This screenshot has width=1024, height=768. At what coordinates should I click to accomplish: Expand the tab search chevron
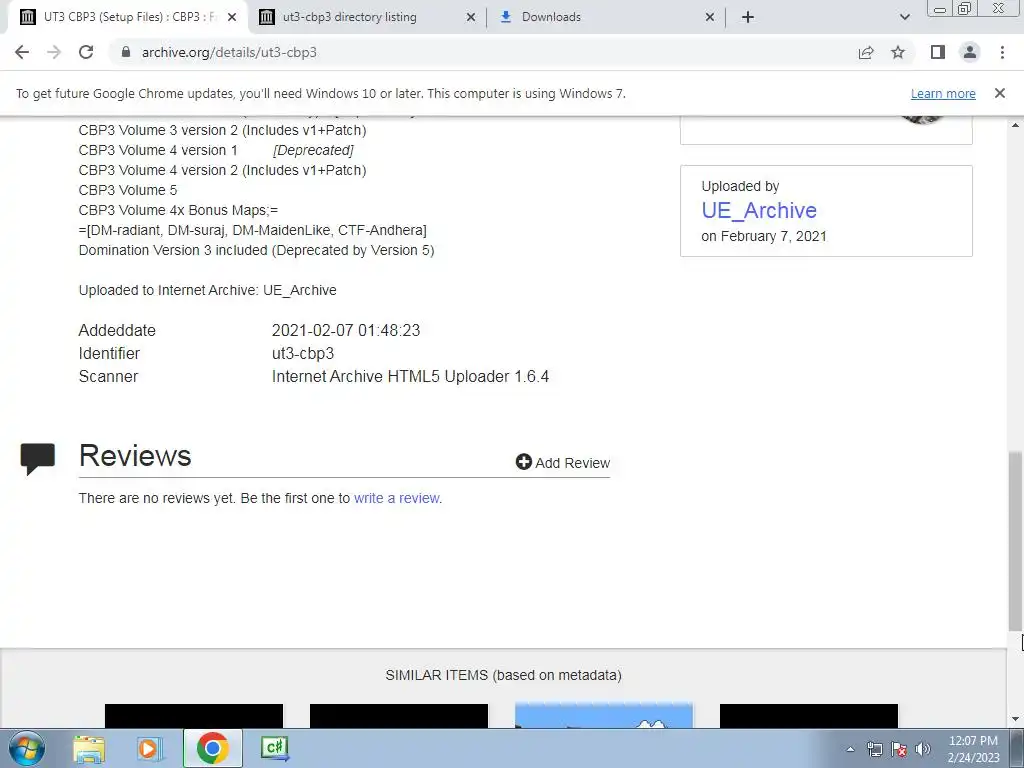[x=904, y=17]
